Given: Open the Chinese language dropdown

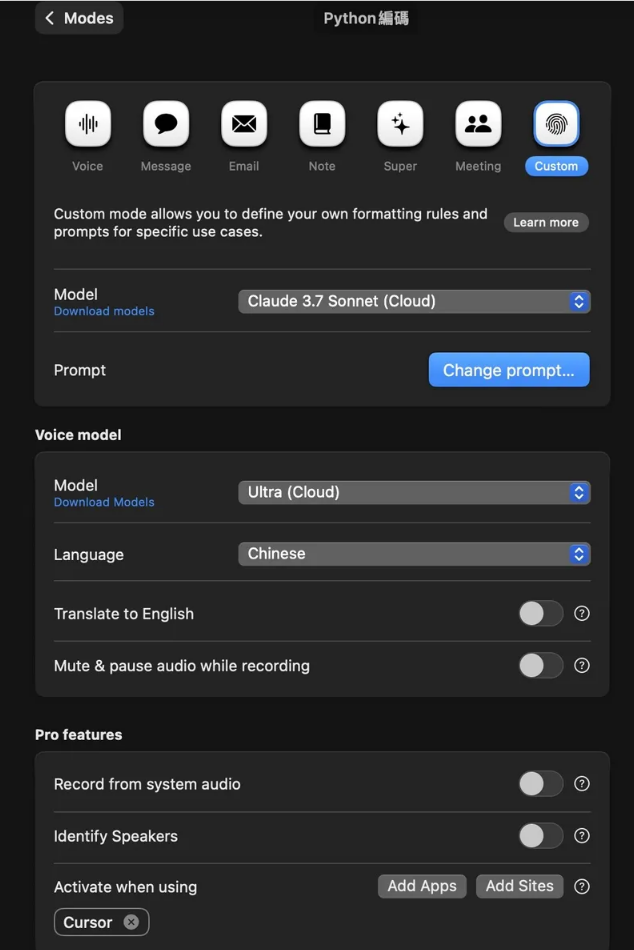Looking at the screenshot, I should coord(414,554).
